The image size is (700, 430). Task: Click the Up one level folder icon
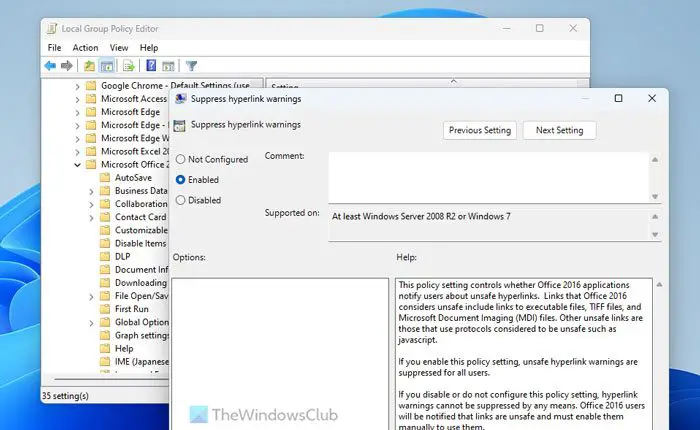click(x=89, y=66)
